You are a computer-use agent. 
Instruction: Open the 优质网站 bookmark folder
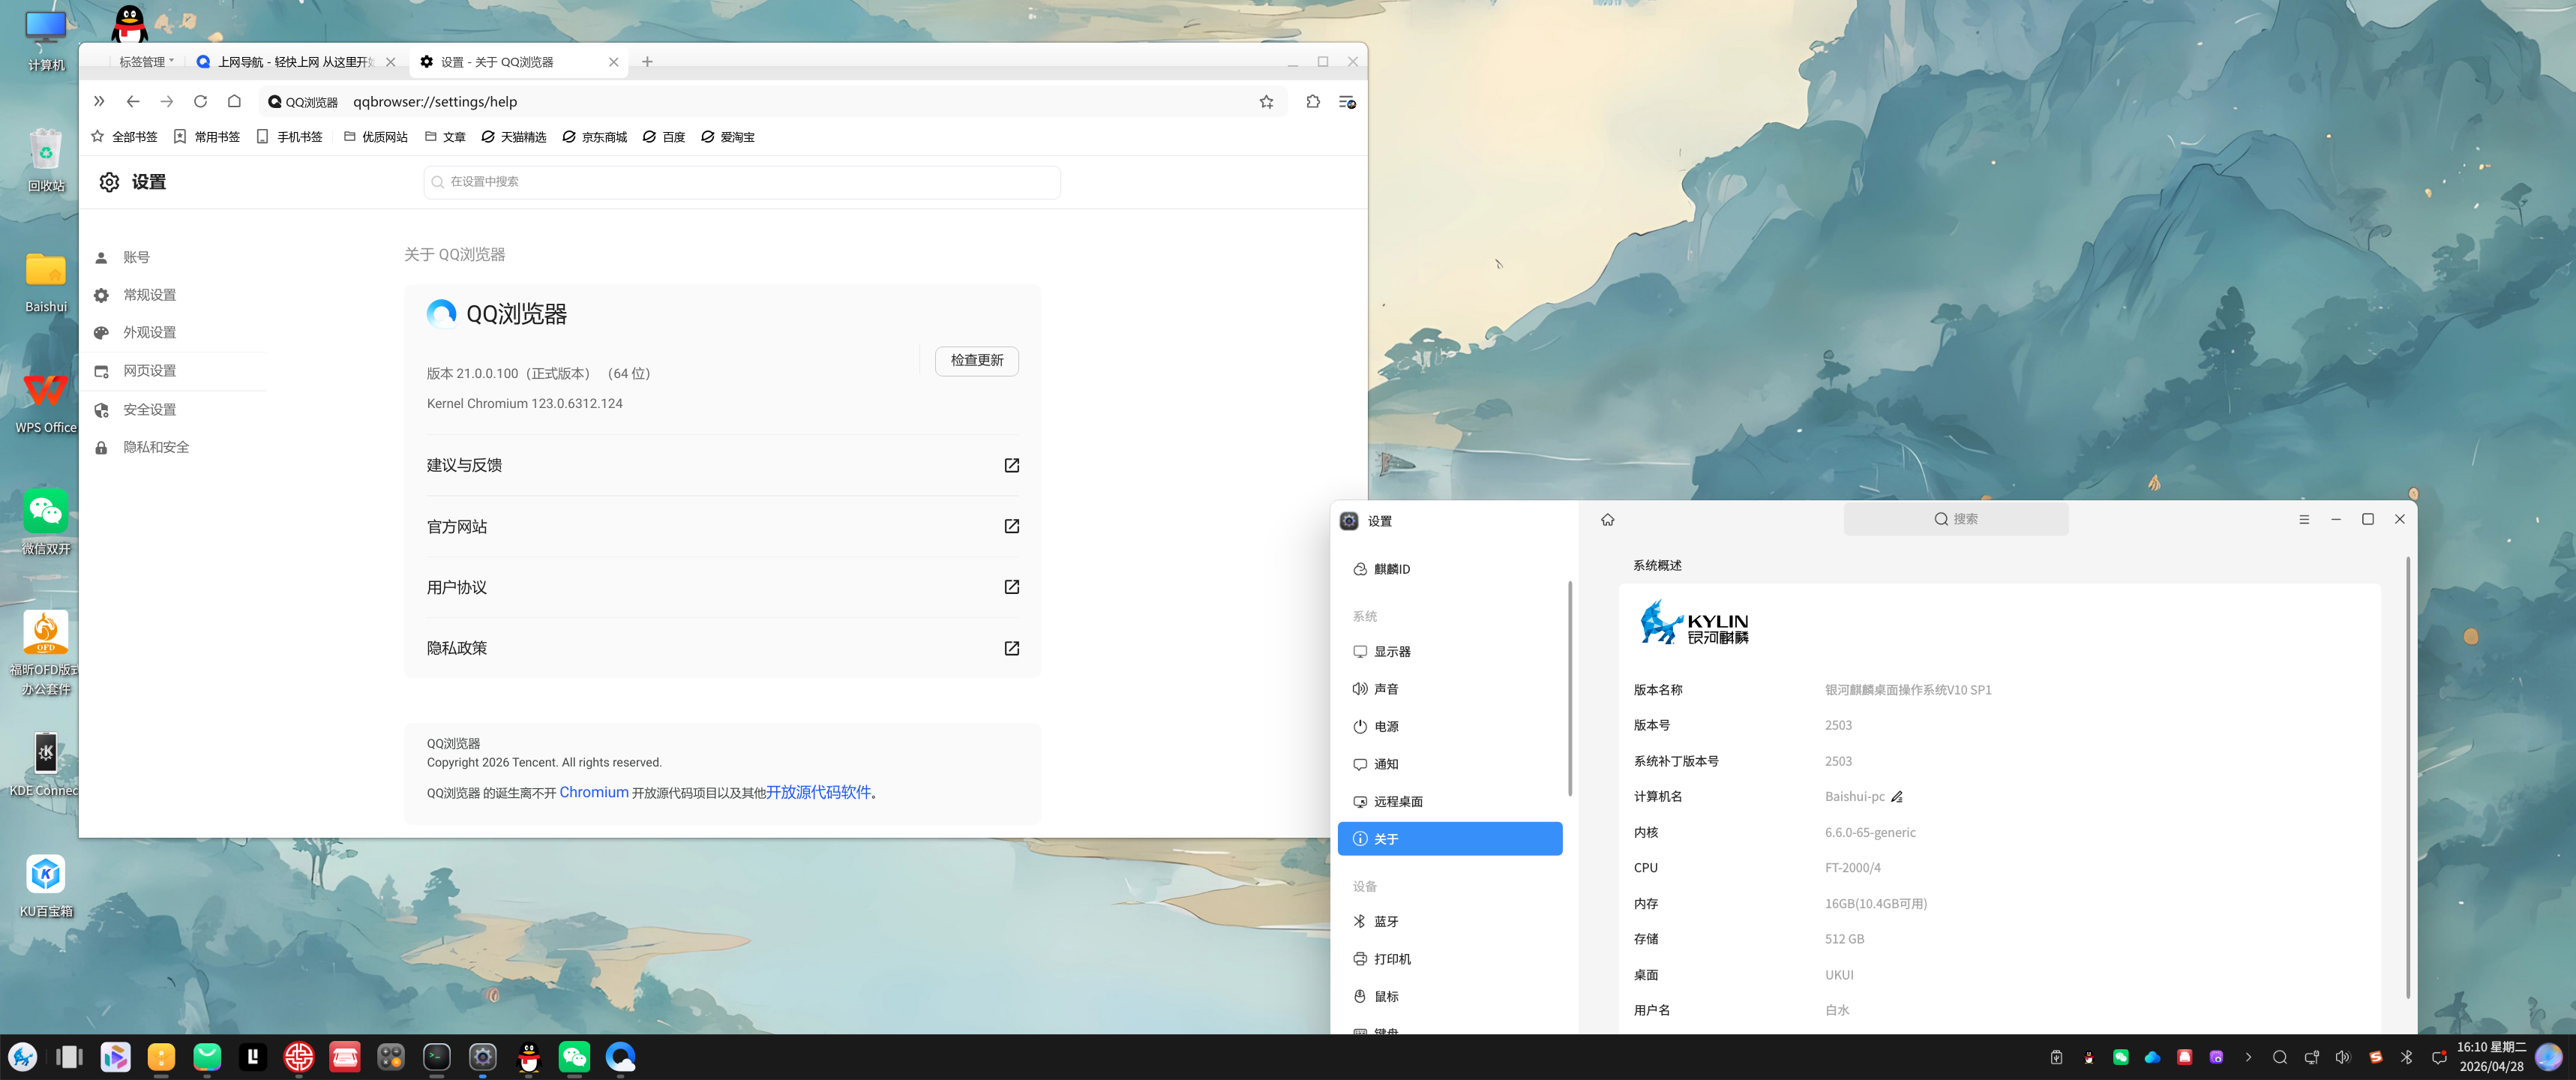(376, 137)
